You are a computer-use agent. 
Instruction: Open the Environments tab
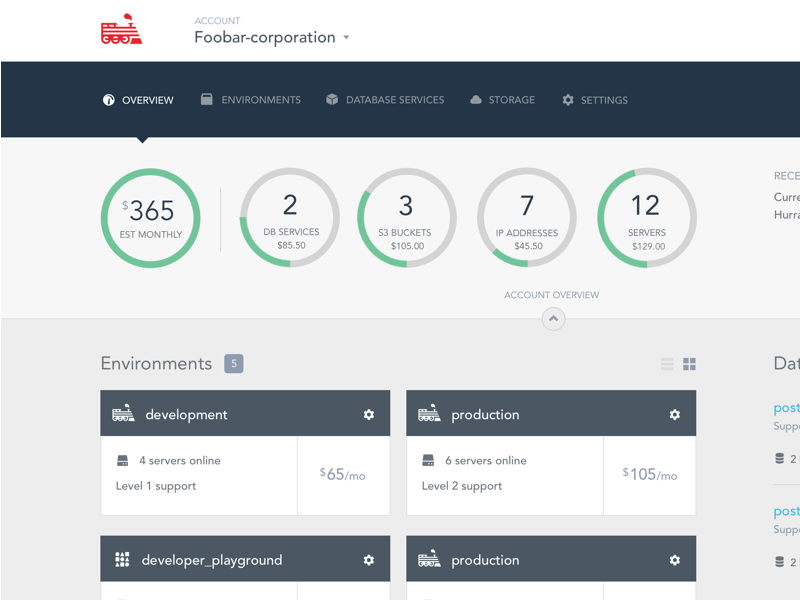point(251,99)
